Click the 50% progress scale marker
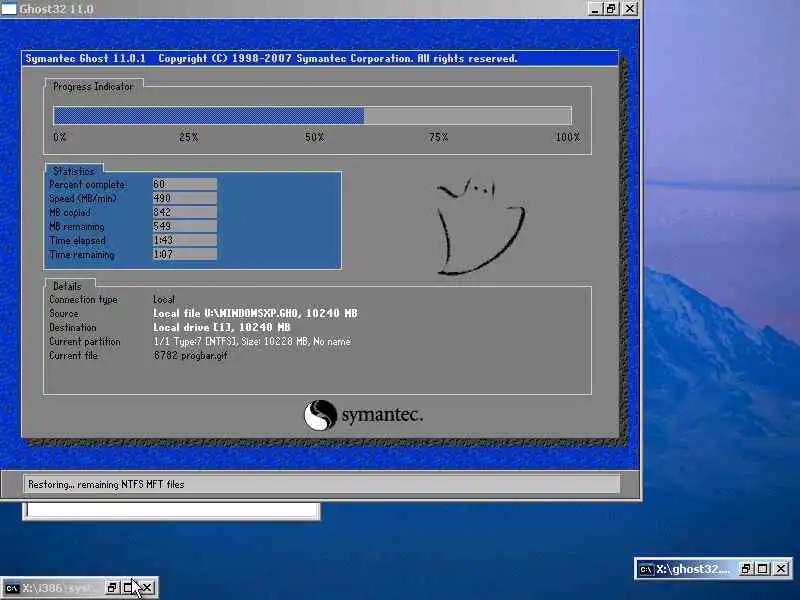800x600 pixels. (x=315, y=137)
